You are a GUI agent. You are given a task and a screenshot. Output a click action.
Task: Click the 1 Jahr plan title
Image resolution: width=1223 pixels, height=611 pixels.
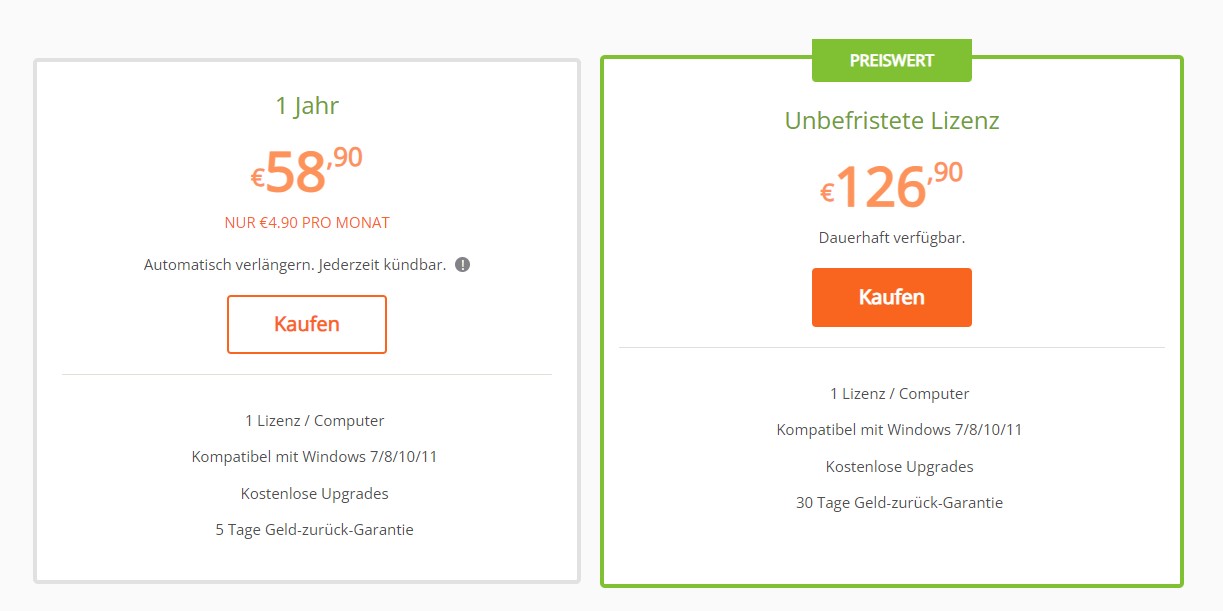307,106
